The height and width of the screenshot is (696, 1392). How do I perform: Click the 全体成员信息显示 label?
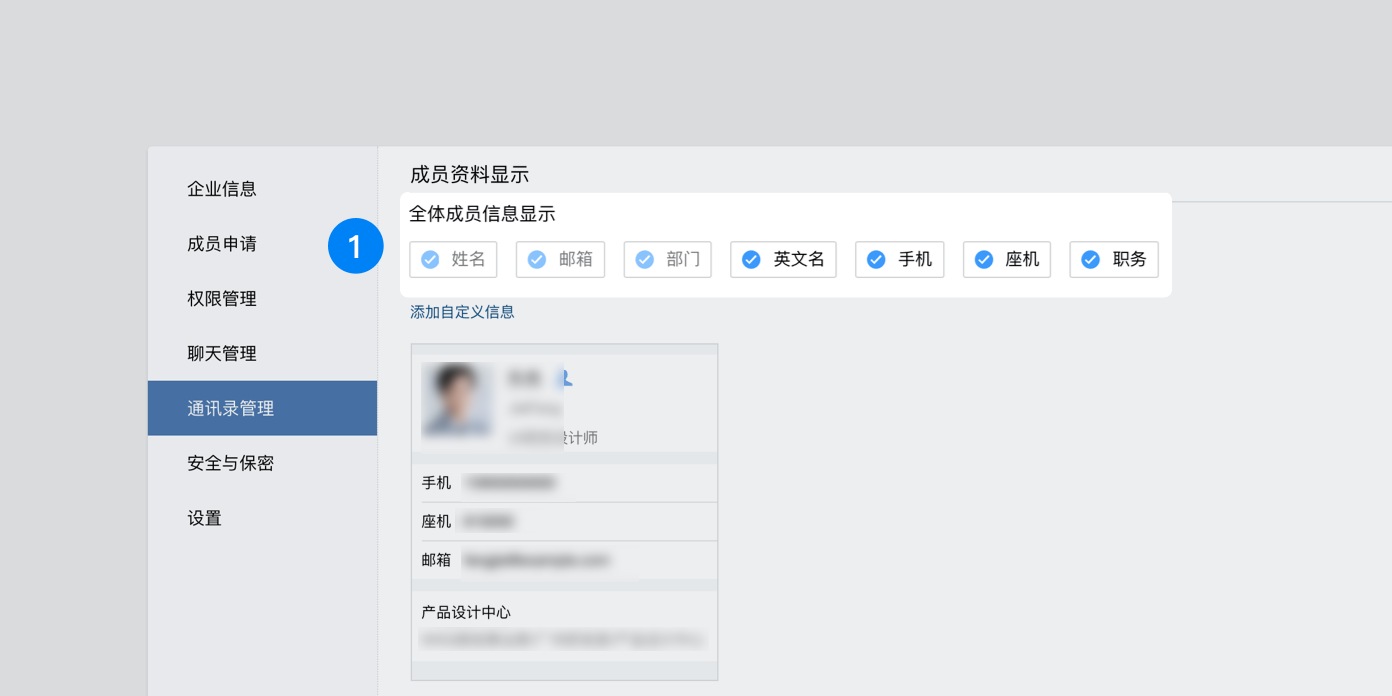[x=482, y=214]
